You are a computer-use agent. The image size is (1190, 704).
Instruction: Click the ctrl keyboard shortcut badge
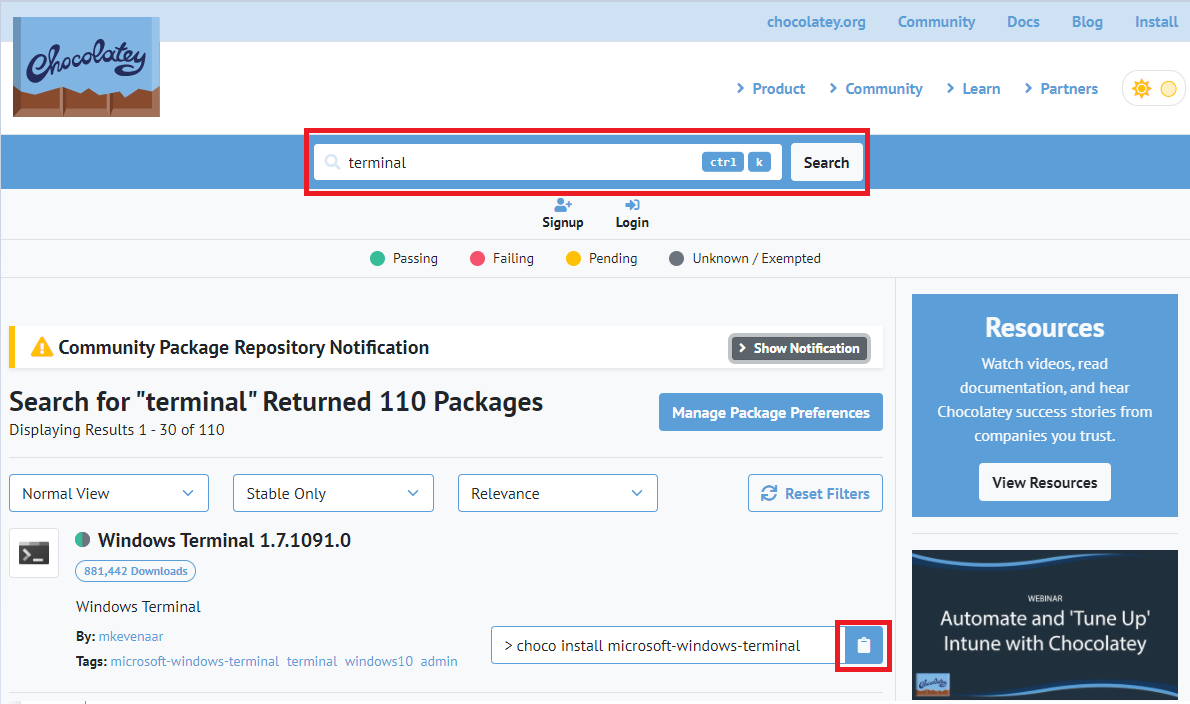click(722, 162)
